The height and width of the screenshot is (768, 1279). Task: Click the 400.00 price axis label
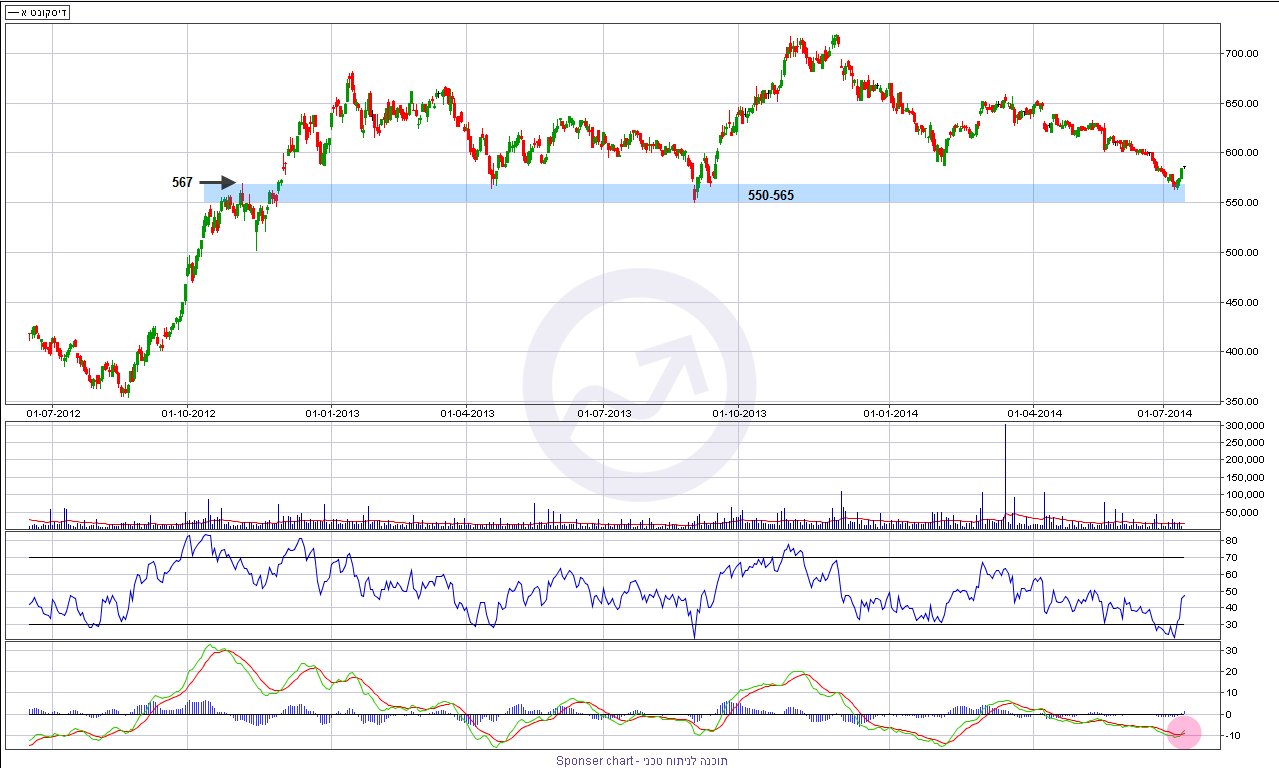(1241, 352)
